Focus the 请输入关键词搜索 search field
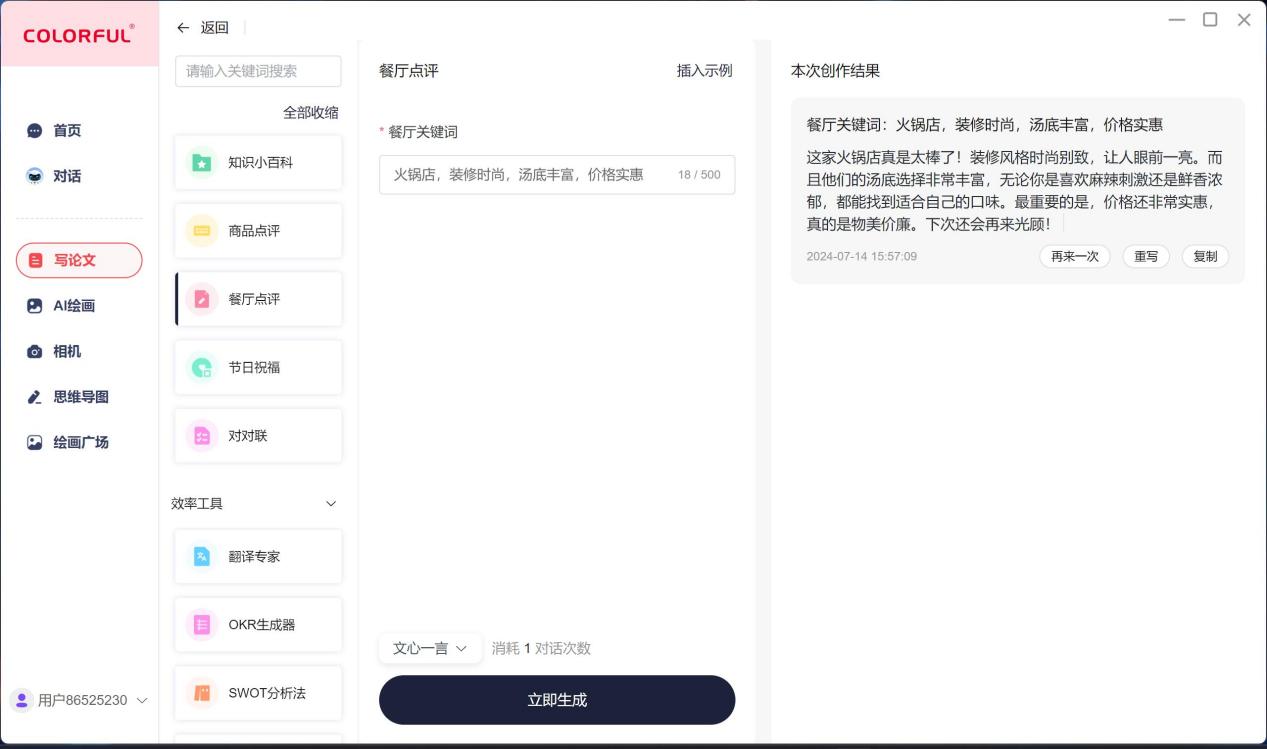Image resolution: width=1267 pixels, height=749 pixels. tap(258, 71)
